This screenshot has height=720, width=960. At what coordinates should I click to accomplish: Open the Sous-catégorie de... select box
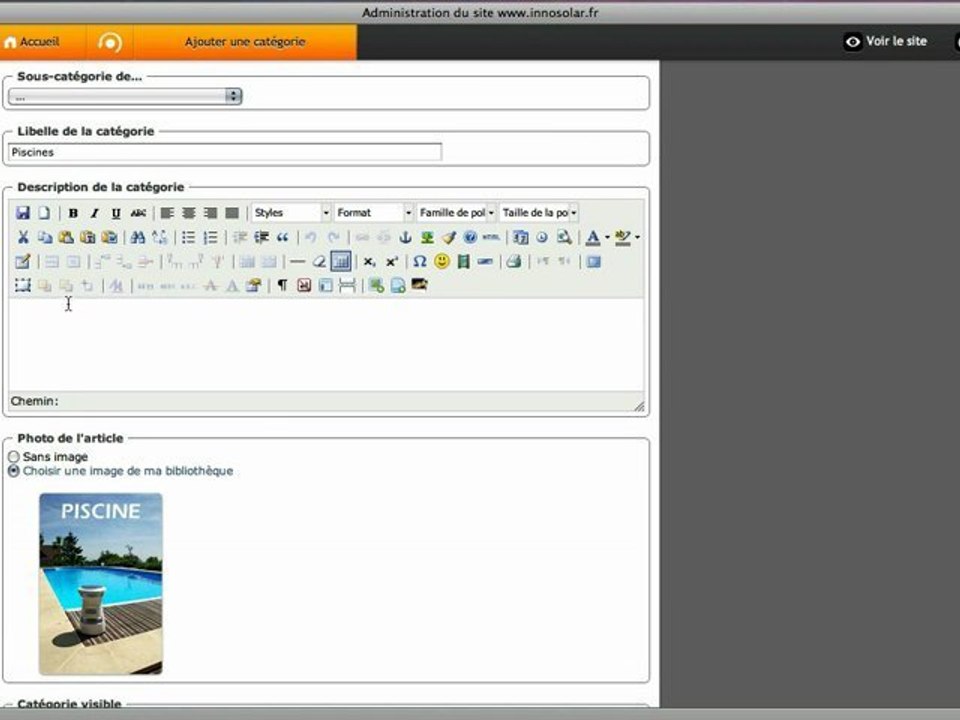point(125,96)
